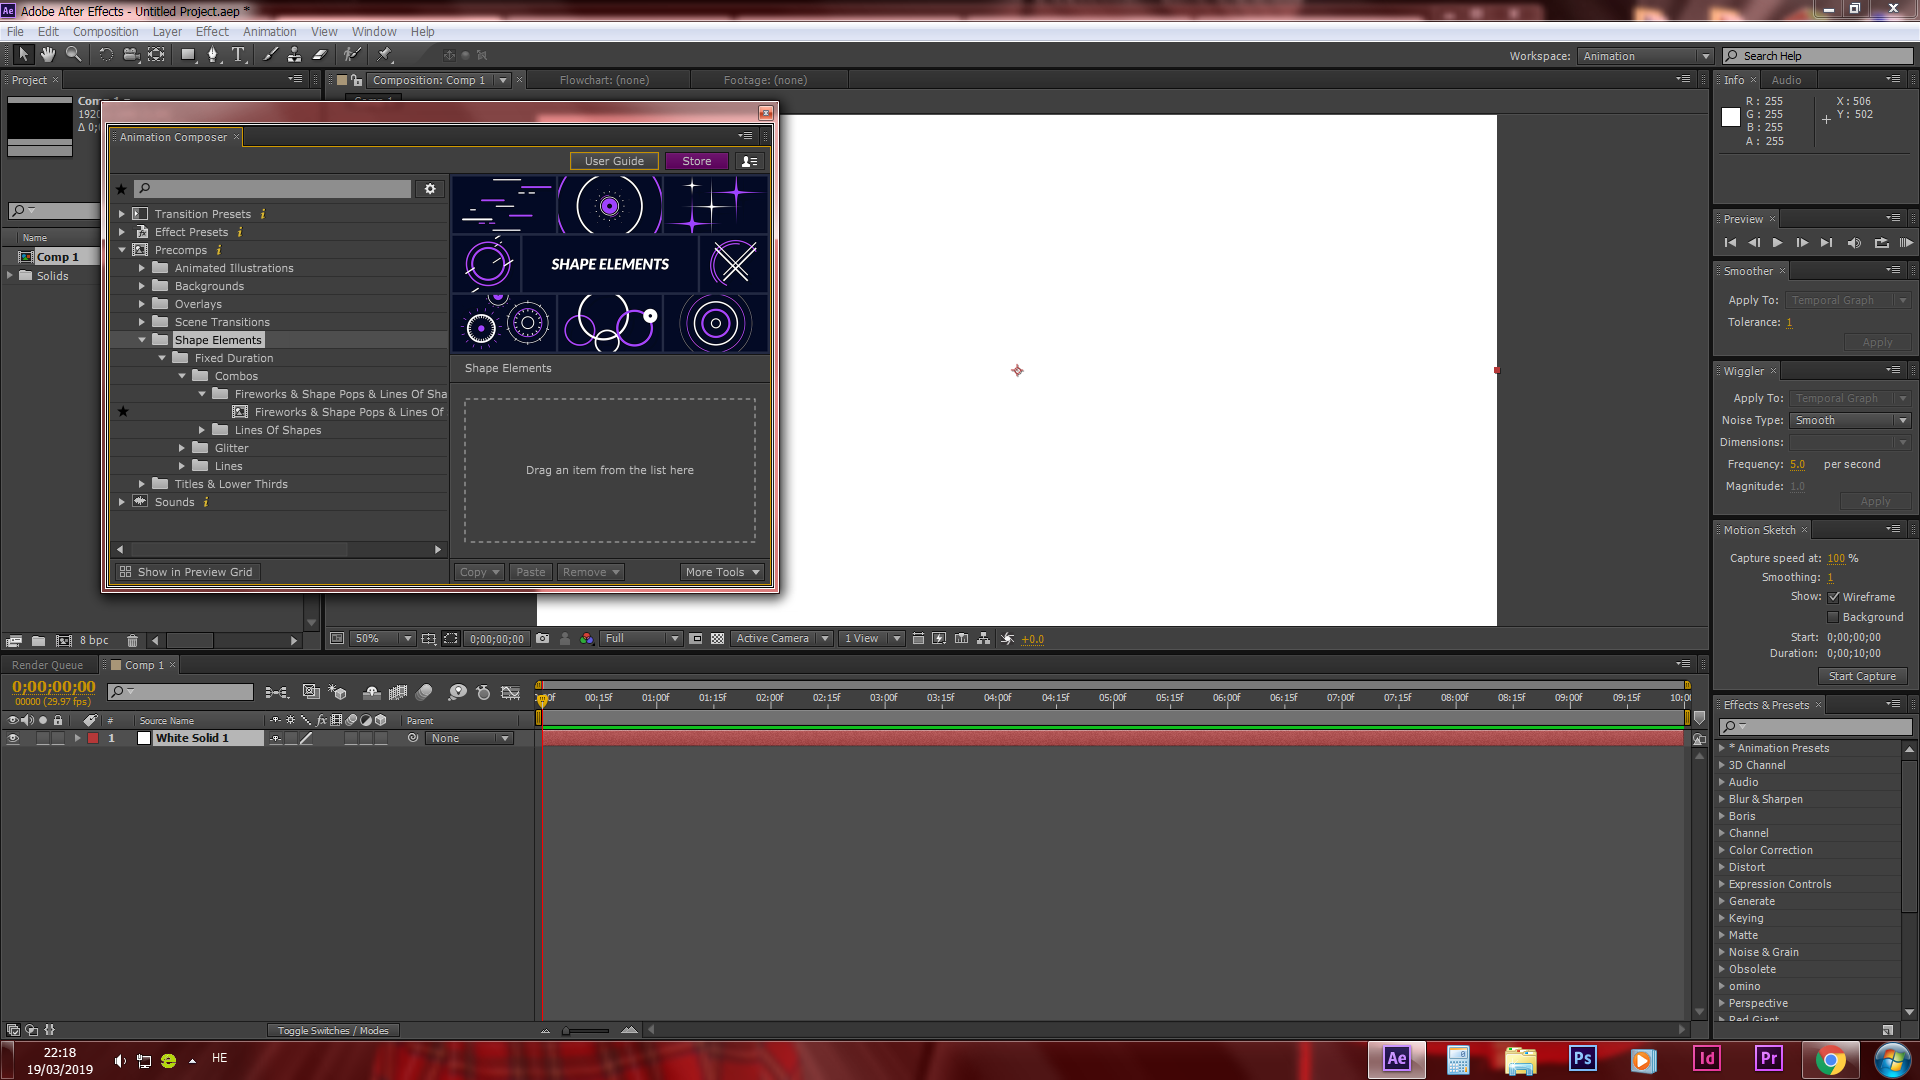Enable the Background checkbox in Motion Sketch

pos(1834,617)
